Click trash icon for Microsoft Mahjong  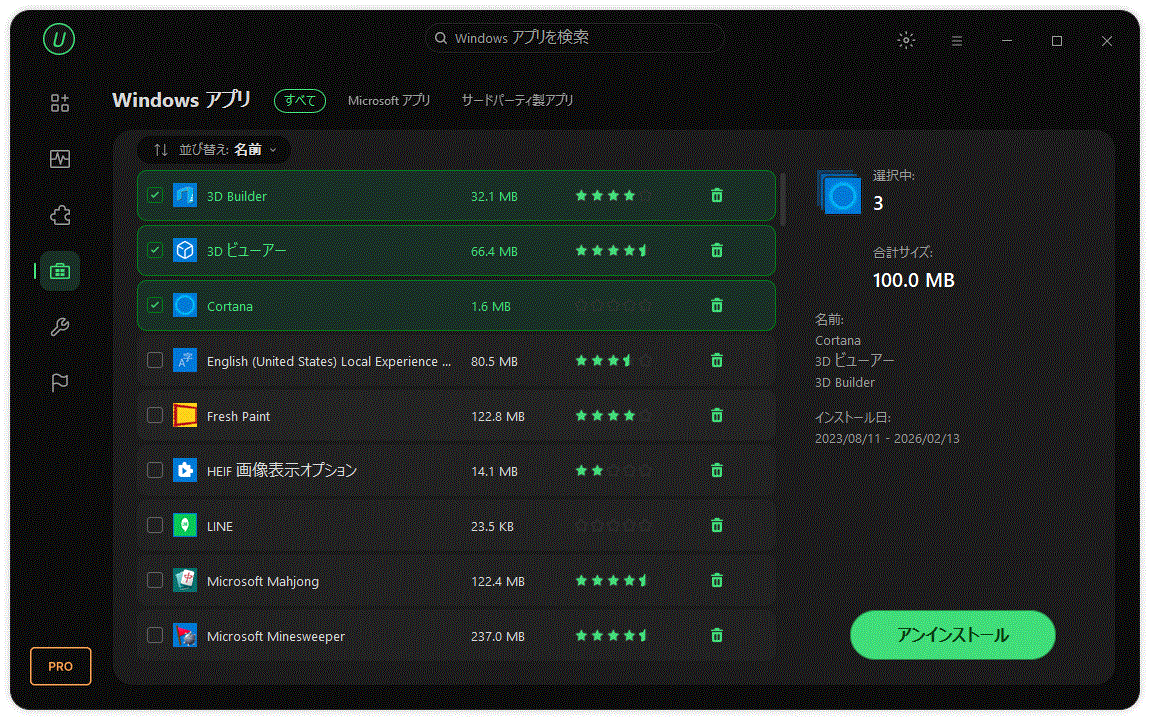717,581
